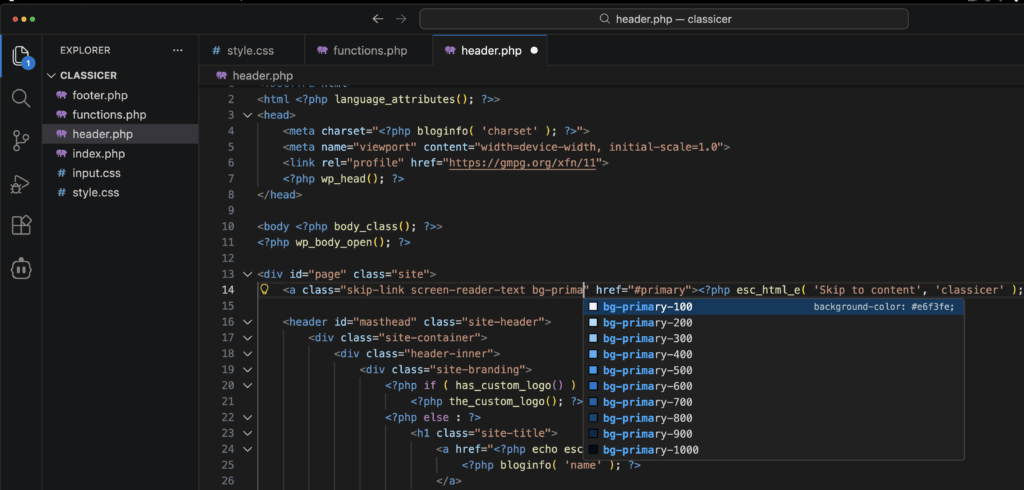Click the background-color: #e6f3fe detail text
Image resolution: width=1024 pixels, height=490 pixels.
click(886, 306)
